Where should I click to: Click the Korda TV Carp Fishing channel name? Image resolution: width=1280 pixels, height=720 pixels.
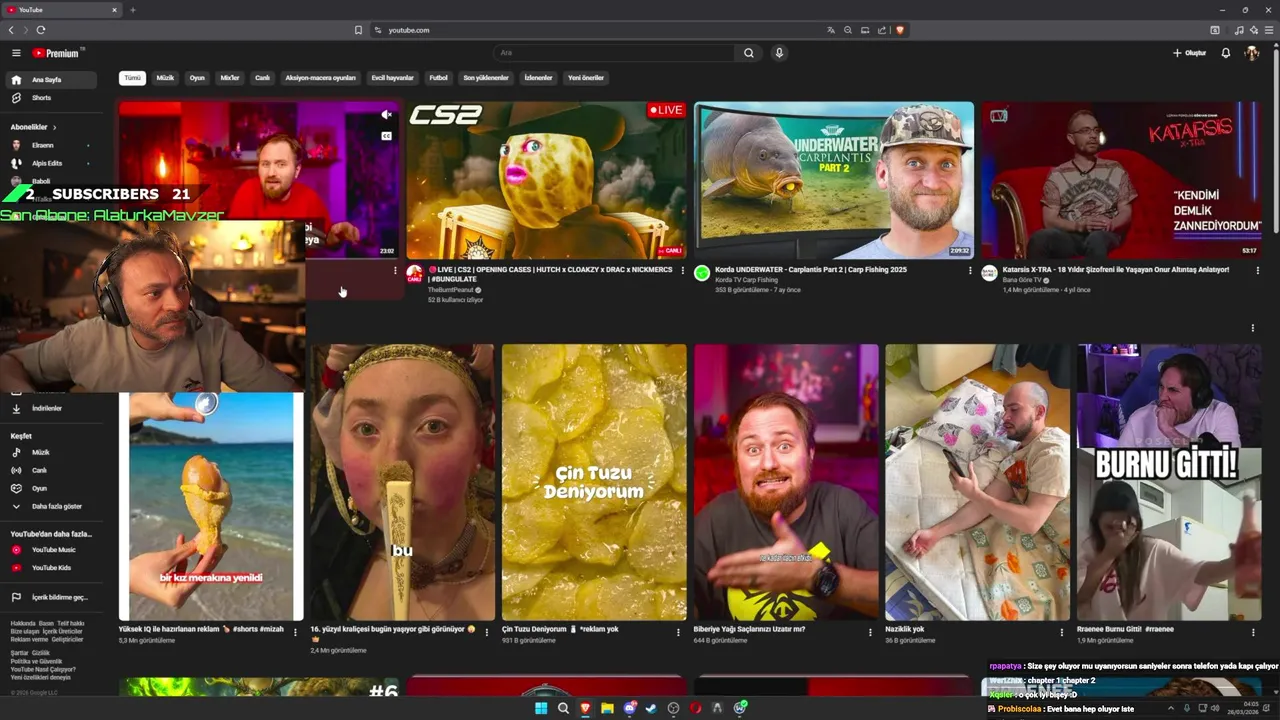pos(746,280)
